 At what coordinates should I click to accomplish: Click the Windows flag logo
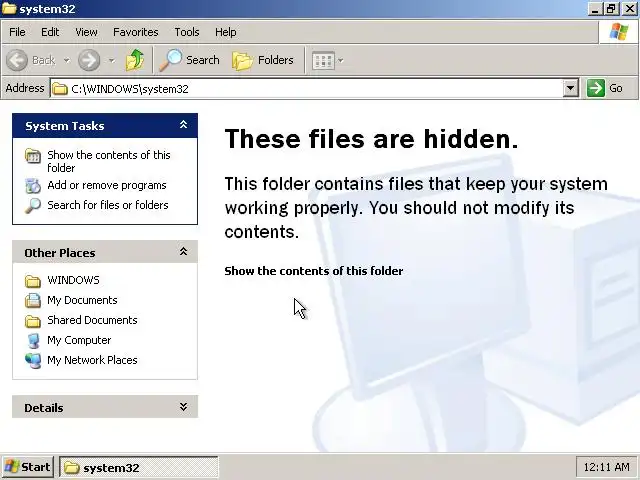click(x=619, y=32)
